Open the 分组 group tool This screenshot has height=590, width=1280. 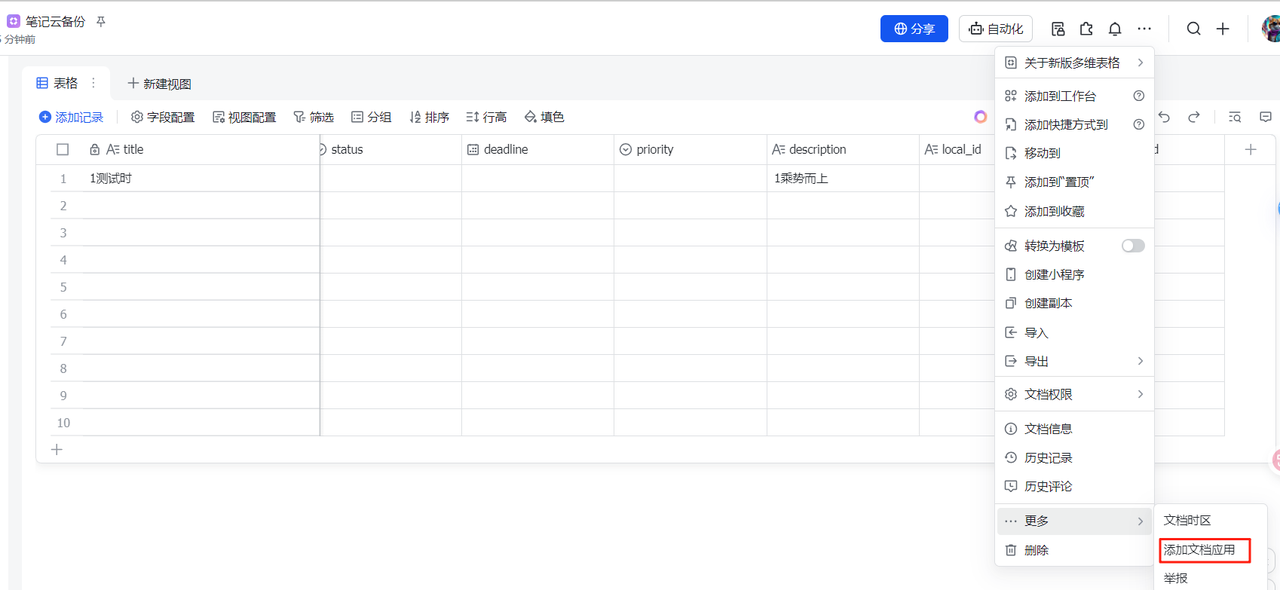click(x=371, y=117)
